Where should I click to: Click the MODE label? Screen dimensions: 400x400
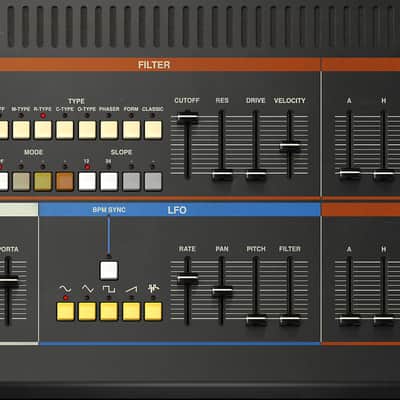(33, 152)
